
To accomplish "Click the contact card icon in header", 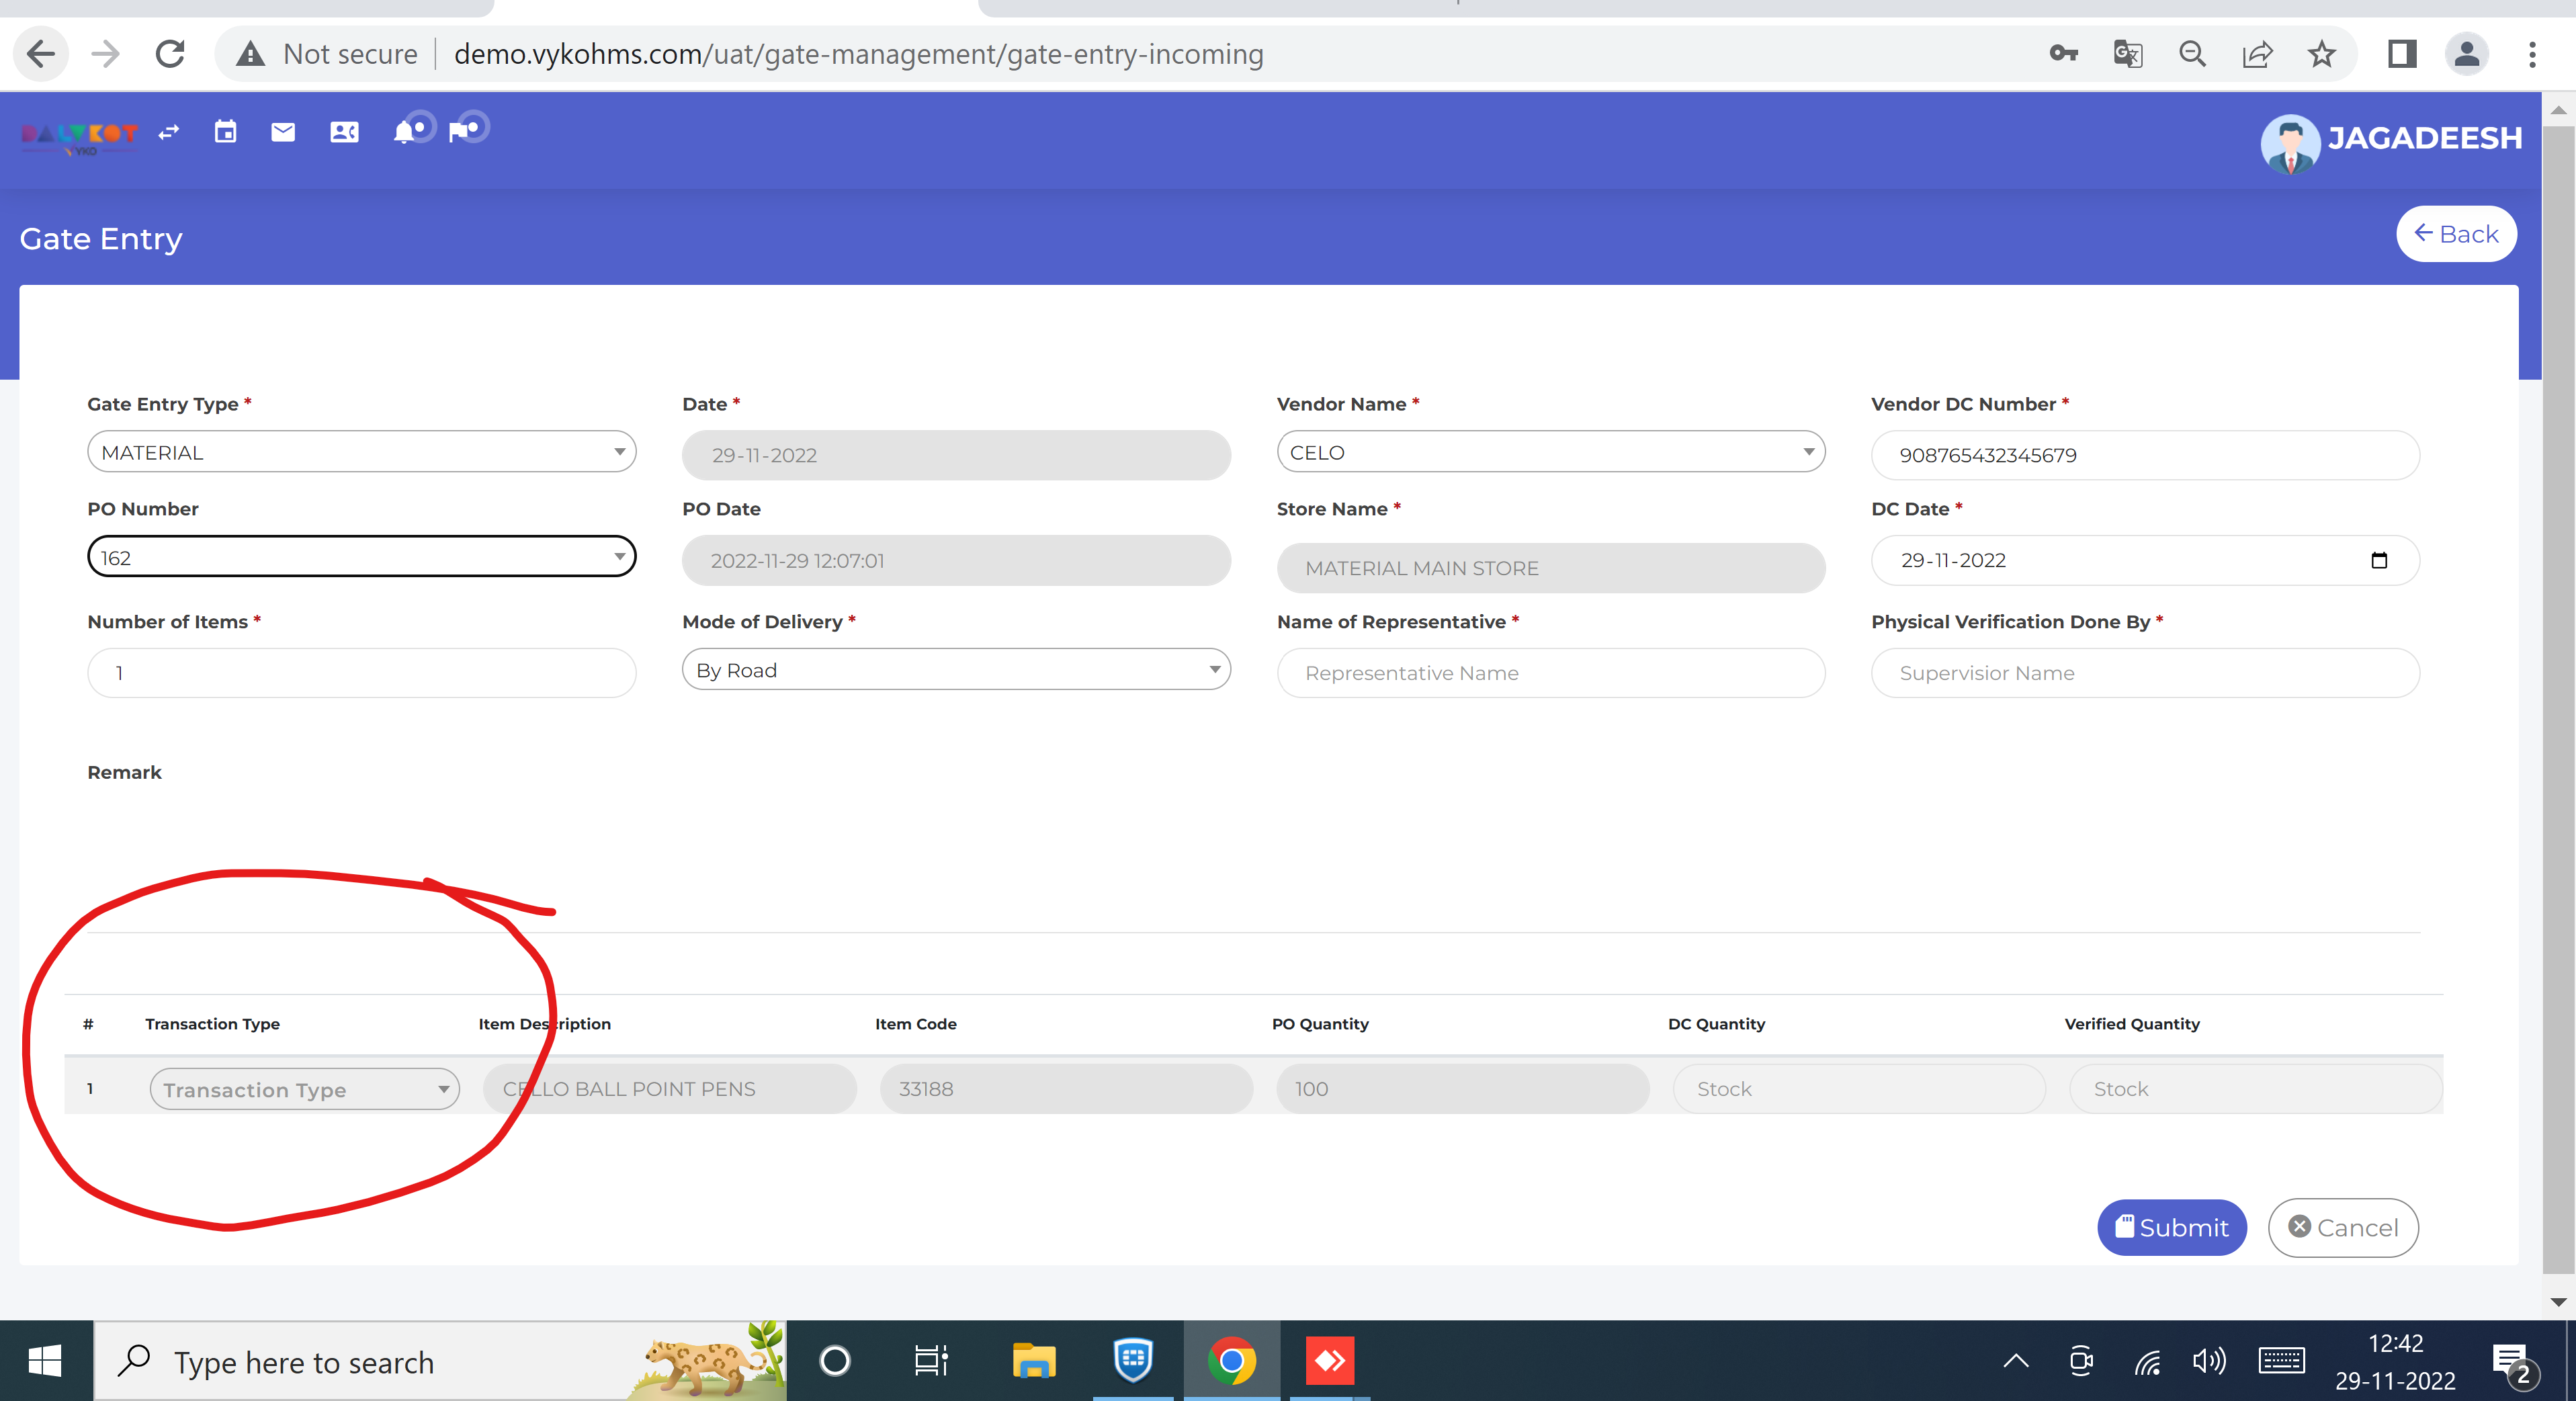I will tap(344, 132).
